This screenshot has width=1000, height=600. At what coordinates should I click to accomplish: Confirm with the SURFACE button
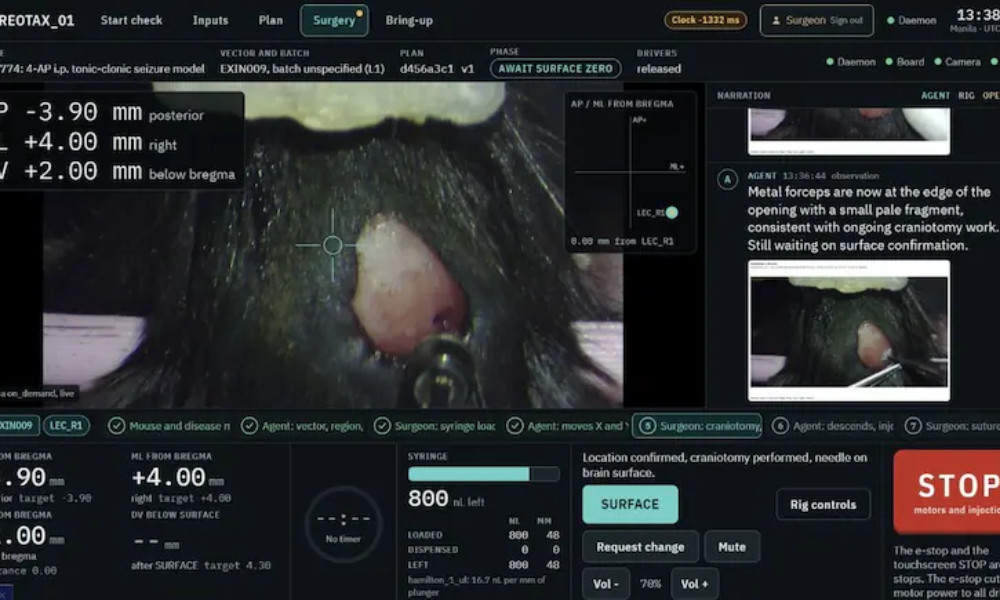(x=630, y=504)
